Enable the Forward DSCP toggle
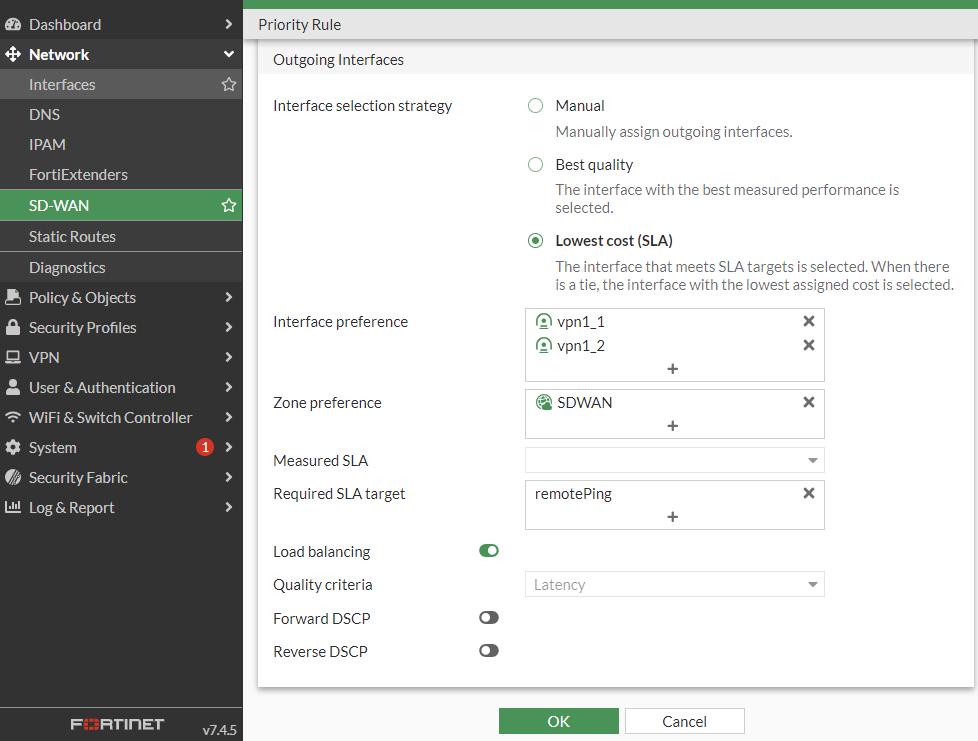The height and width of the screenshot is (741, 978). coord(488,618)
